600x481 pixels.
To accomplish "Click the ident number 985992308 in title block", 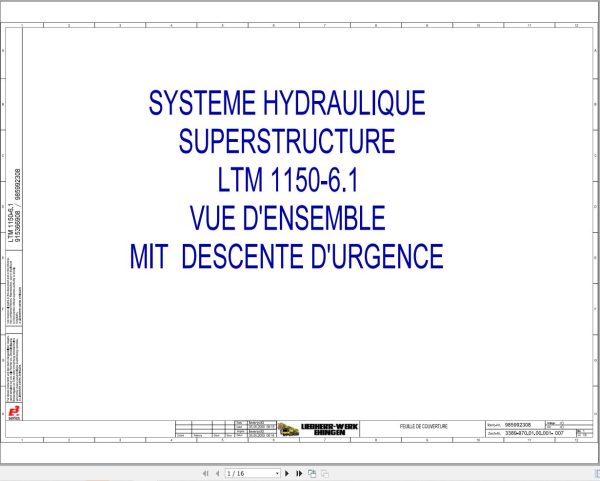I will coord(518,425).
